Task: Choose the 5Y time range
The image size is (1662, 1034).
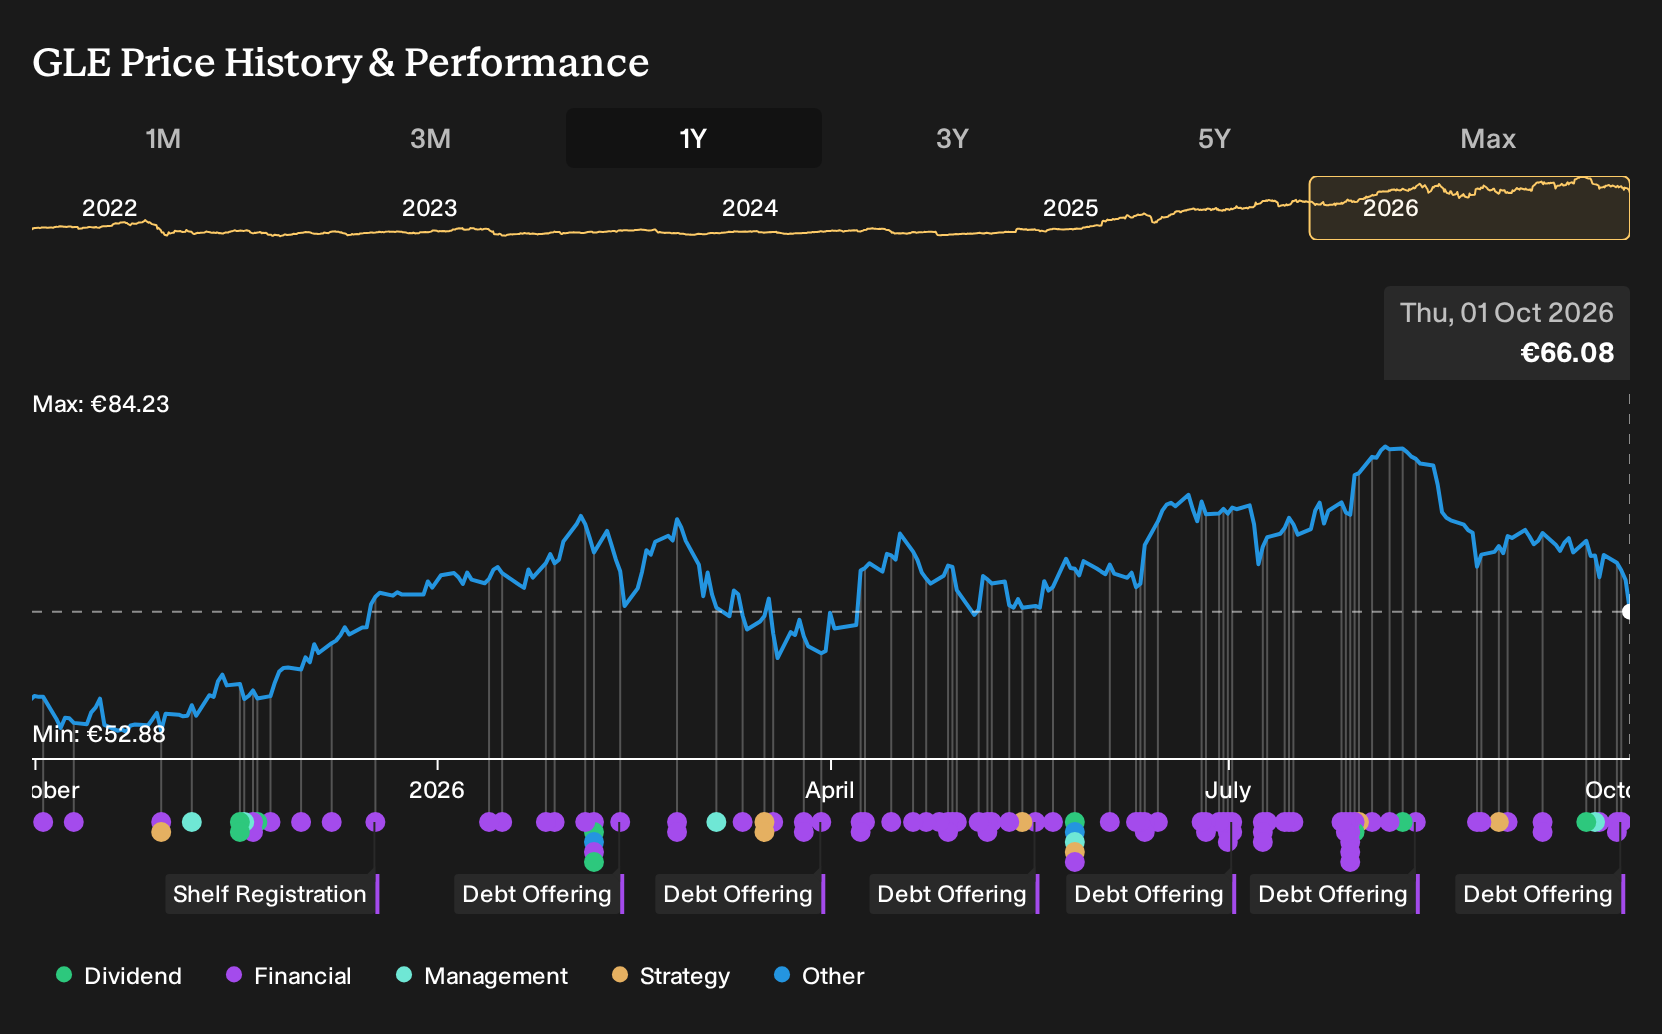Action: tap(1214, 138)
